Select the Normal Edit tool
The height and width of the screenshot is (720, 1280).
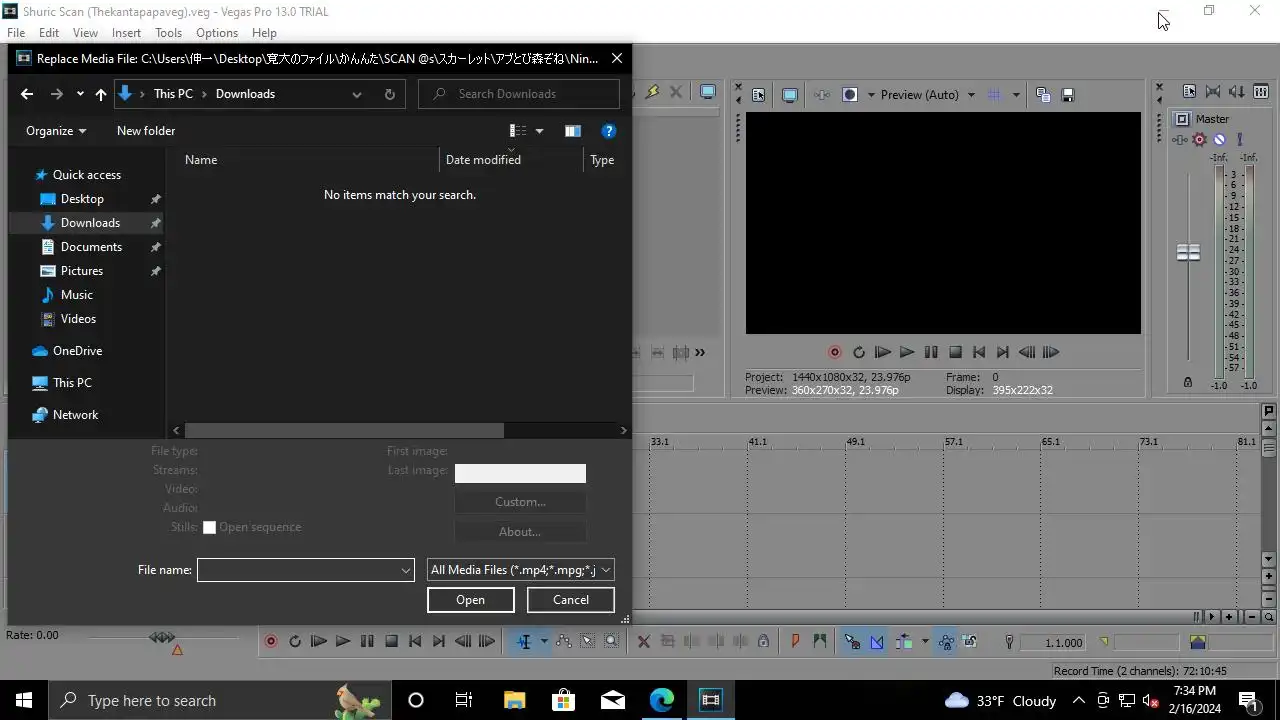click(523, 642)
